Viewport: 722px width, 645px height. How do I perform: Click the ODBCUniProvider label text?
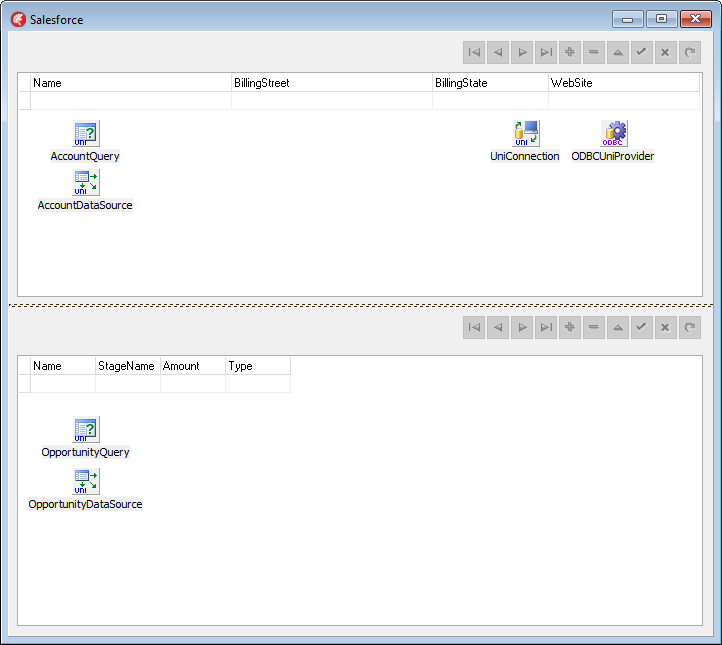(x=613, y=156)
